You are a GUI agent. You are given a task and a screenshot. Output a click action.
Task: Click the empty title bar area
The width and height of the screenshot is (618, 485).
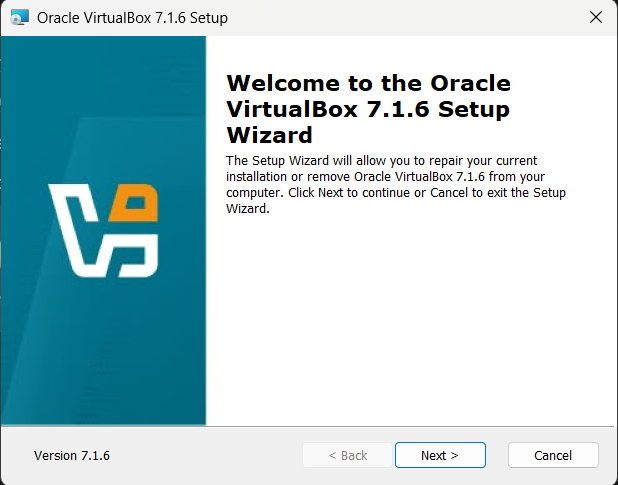point(400,18)
